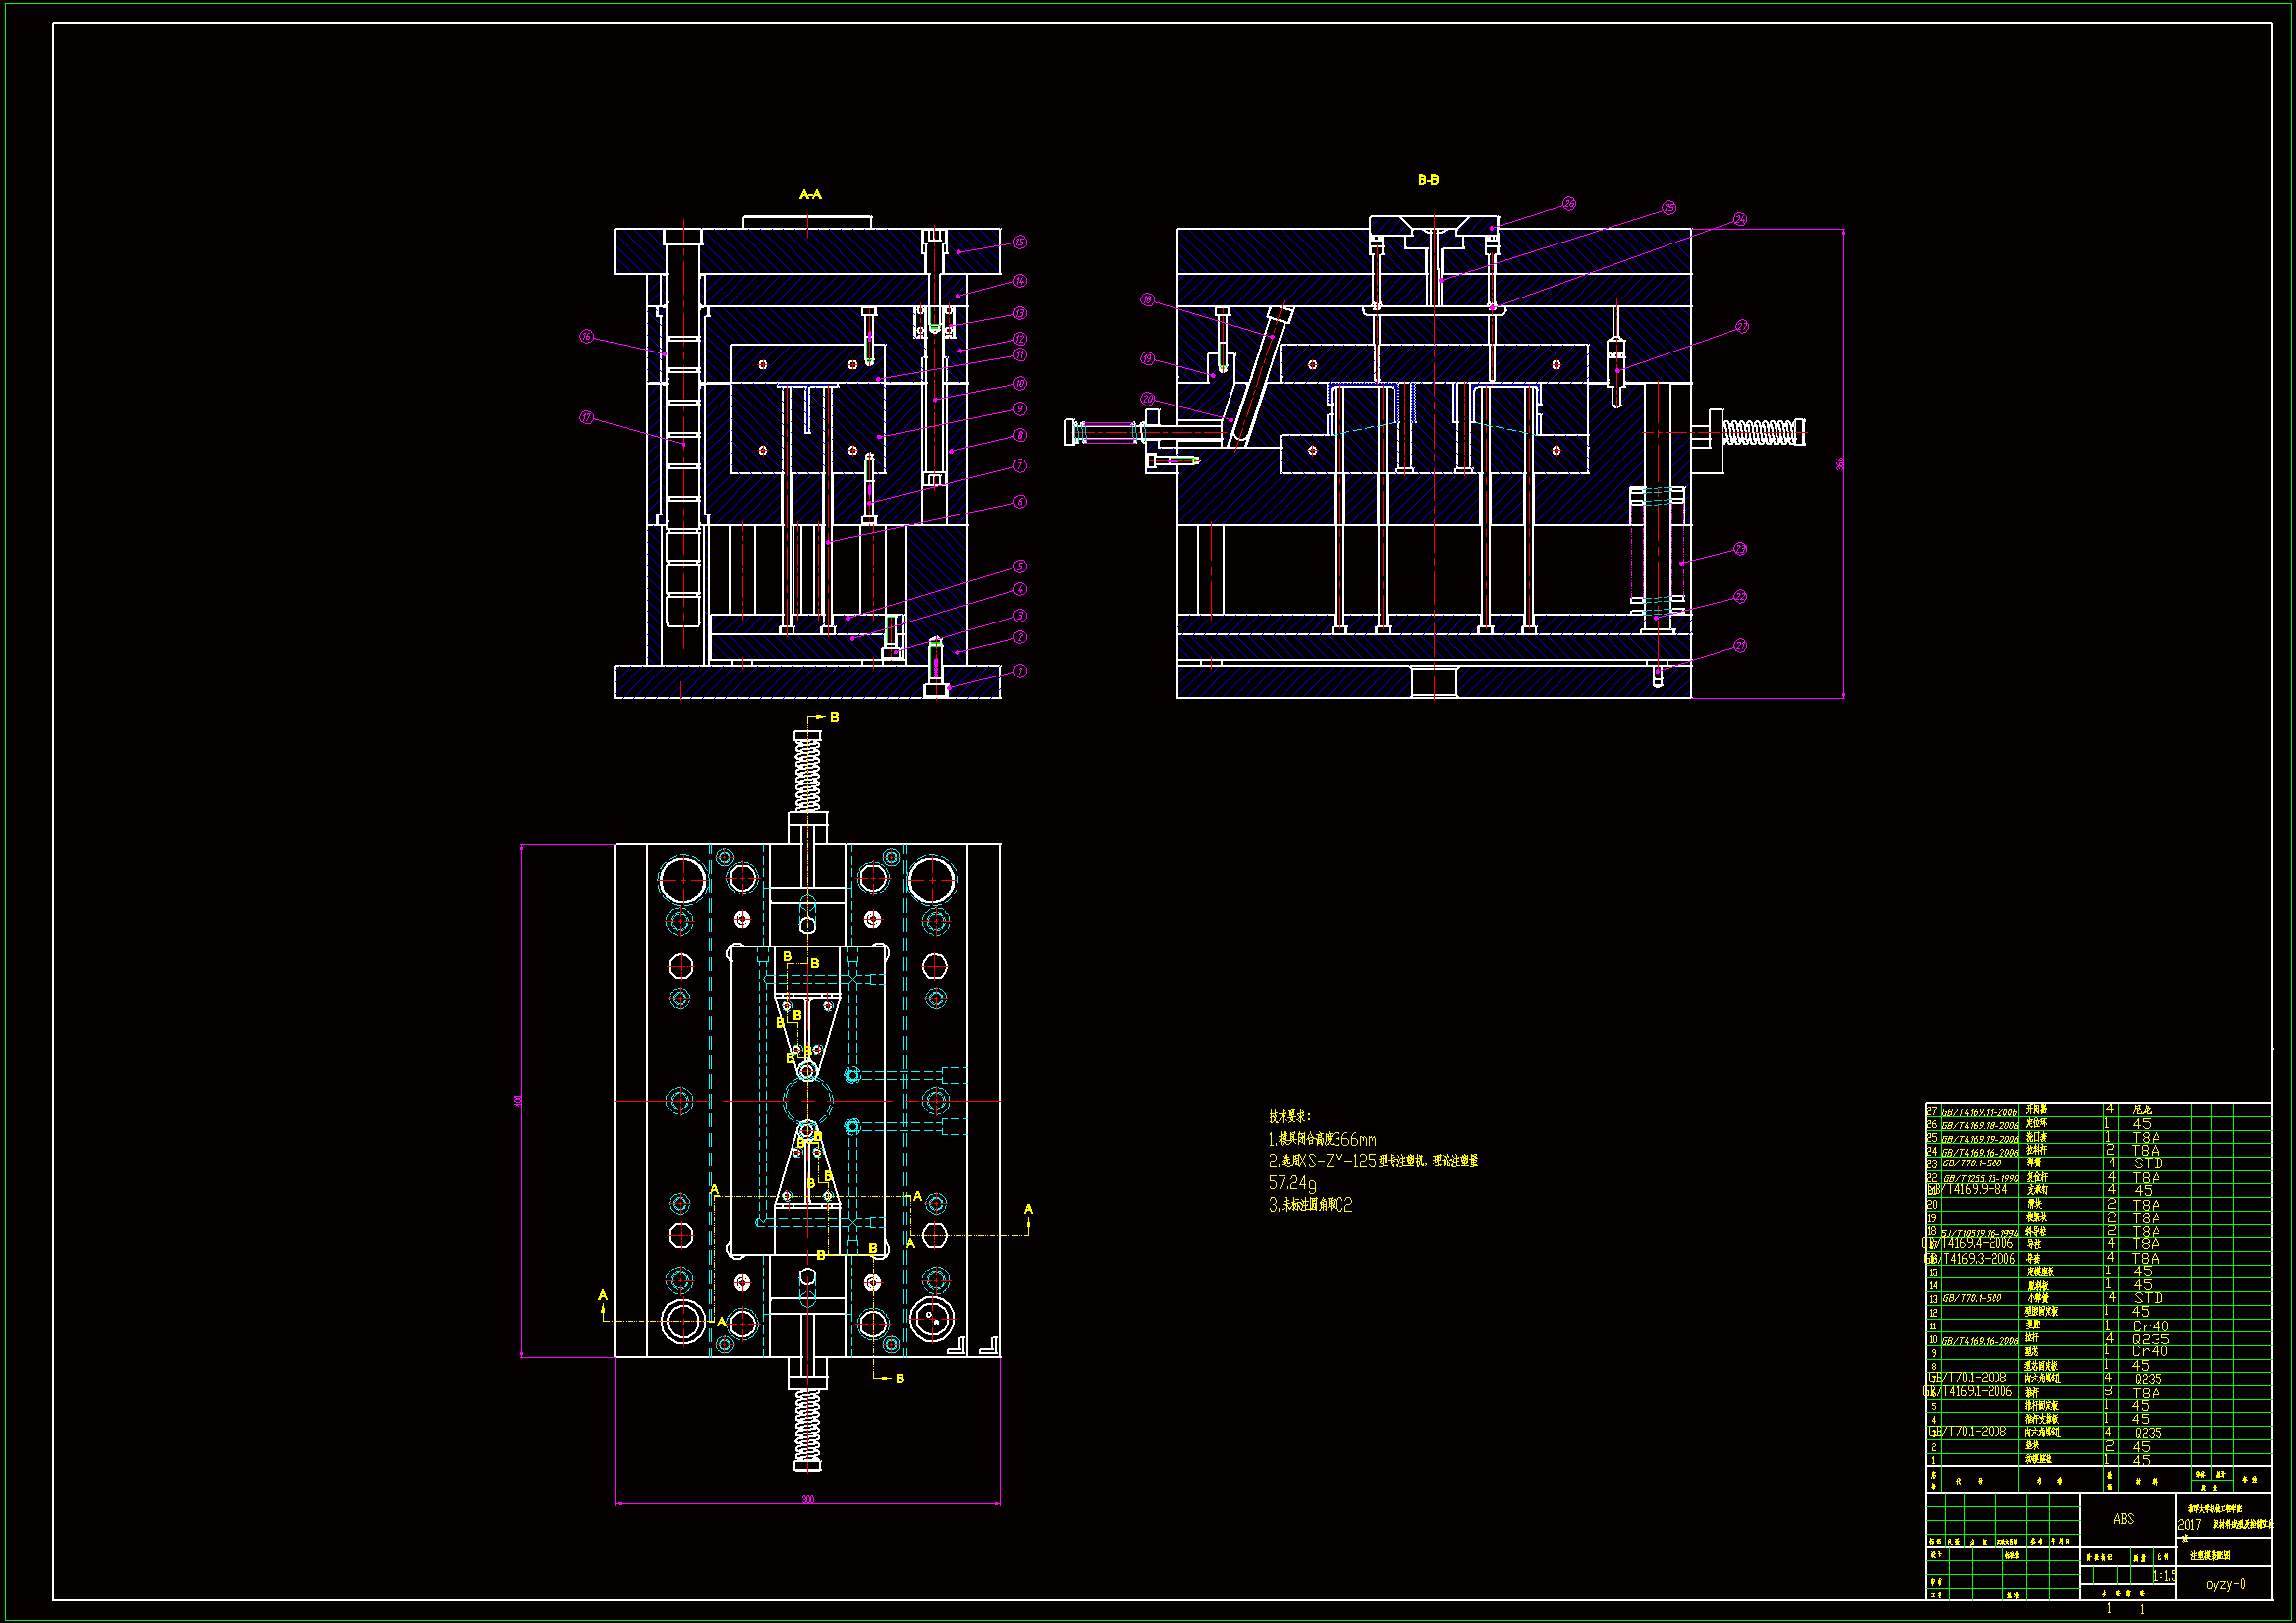Click the oyzy-0 drawing number cell
2296x1623 pixels.
[x=2226, y=1584]
